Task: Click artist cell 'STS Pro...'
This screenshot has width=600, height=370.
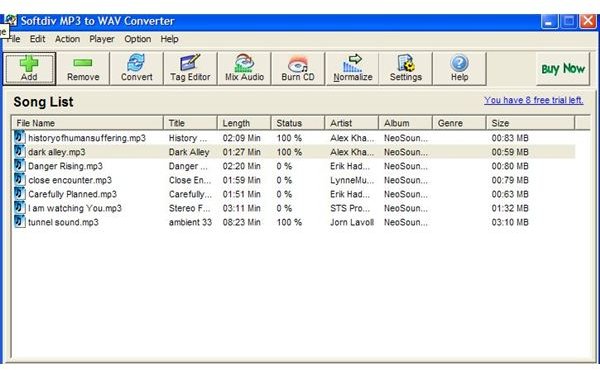Action: pyautogui.click(x=350, y=208)
